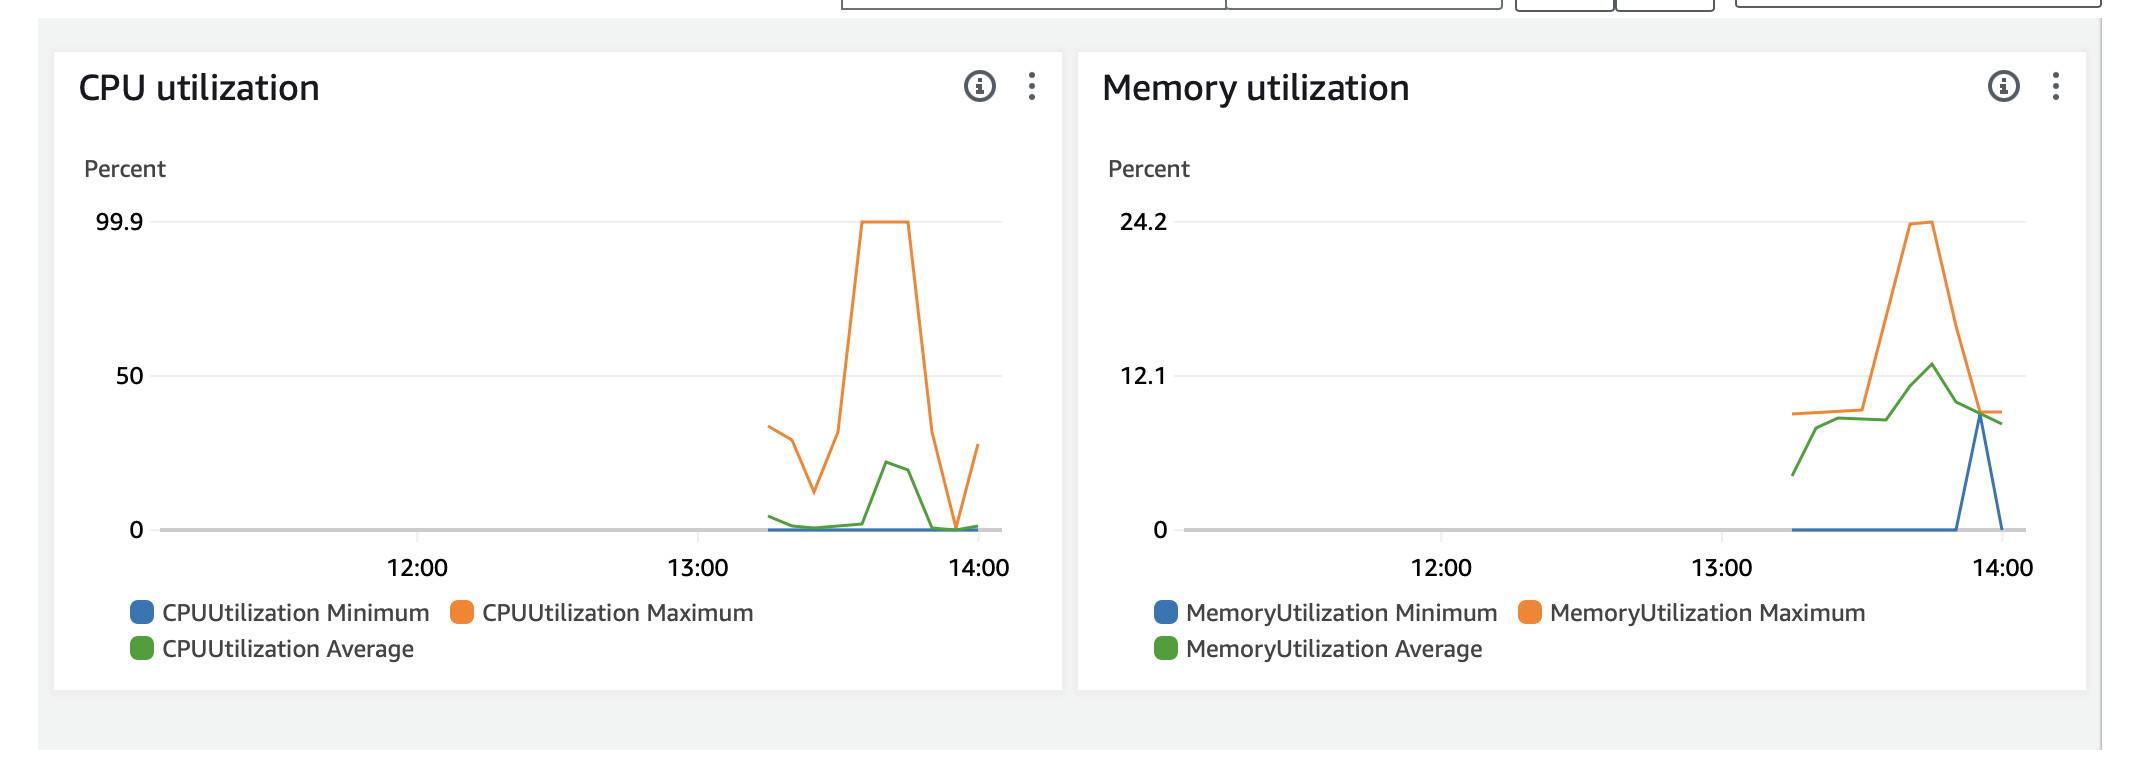The width and height of the screenshot is (2134, 762).
Task: Toggle the CPUUtilization Maximum series label
Action: (617, 613)
